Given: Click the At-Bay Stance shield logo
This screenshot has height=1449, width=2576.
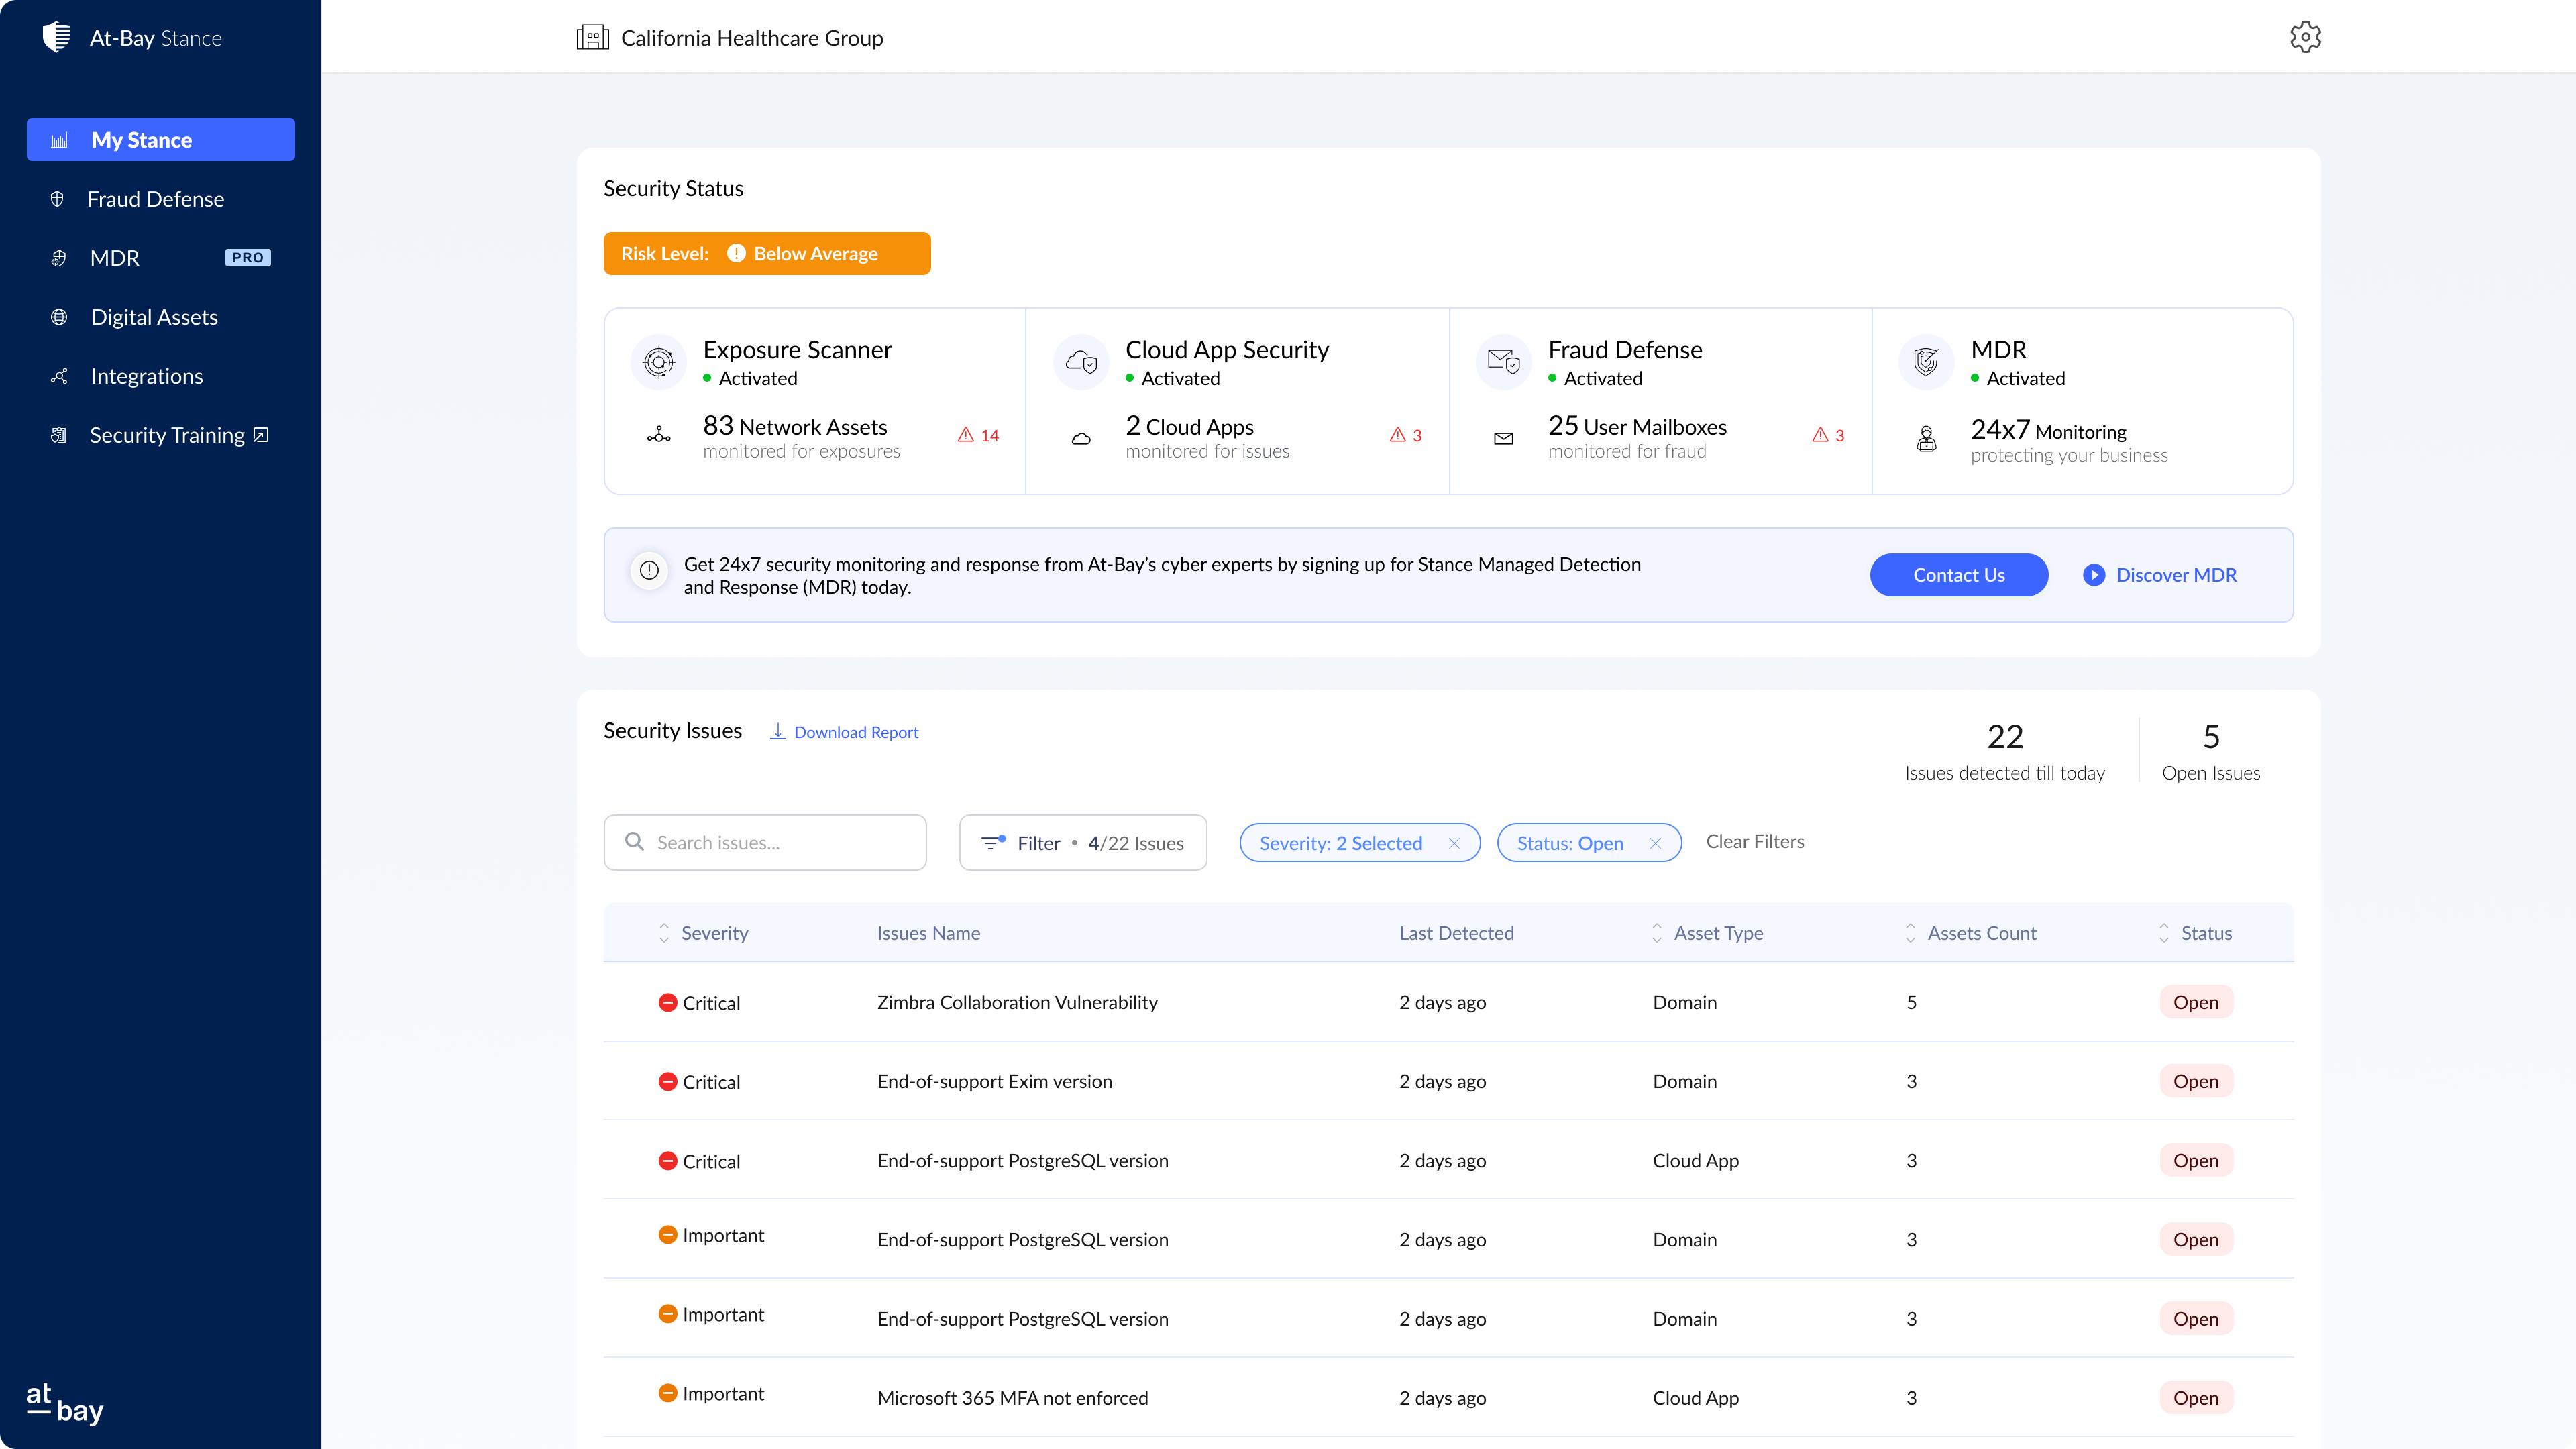Looking at the screenshot, I should click(57, 38).
